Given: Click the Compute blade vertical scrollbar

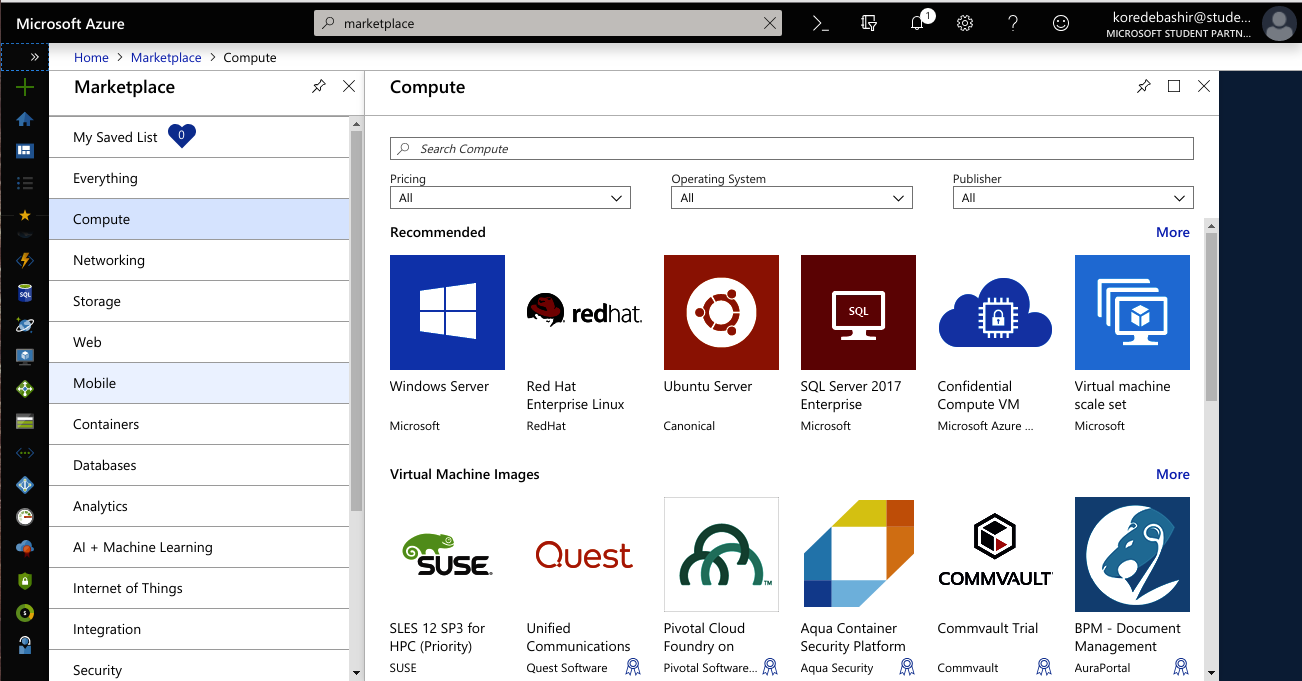Looking at the screenshot, I should tap(1211, 316).
